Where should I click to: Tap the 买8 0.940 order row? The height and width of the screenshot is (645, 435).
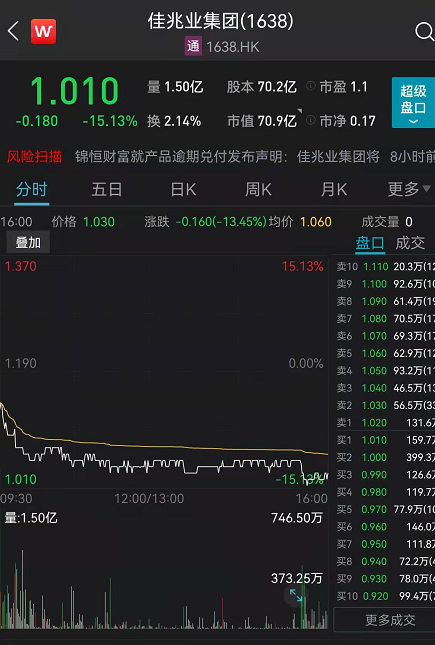(385, 561)
